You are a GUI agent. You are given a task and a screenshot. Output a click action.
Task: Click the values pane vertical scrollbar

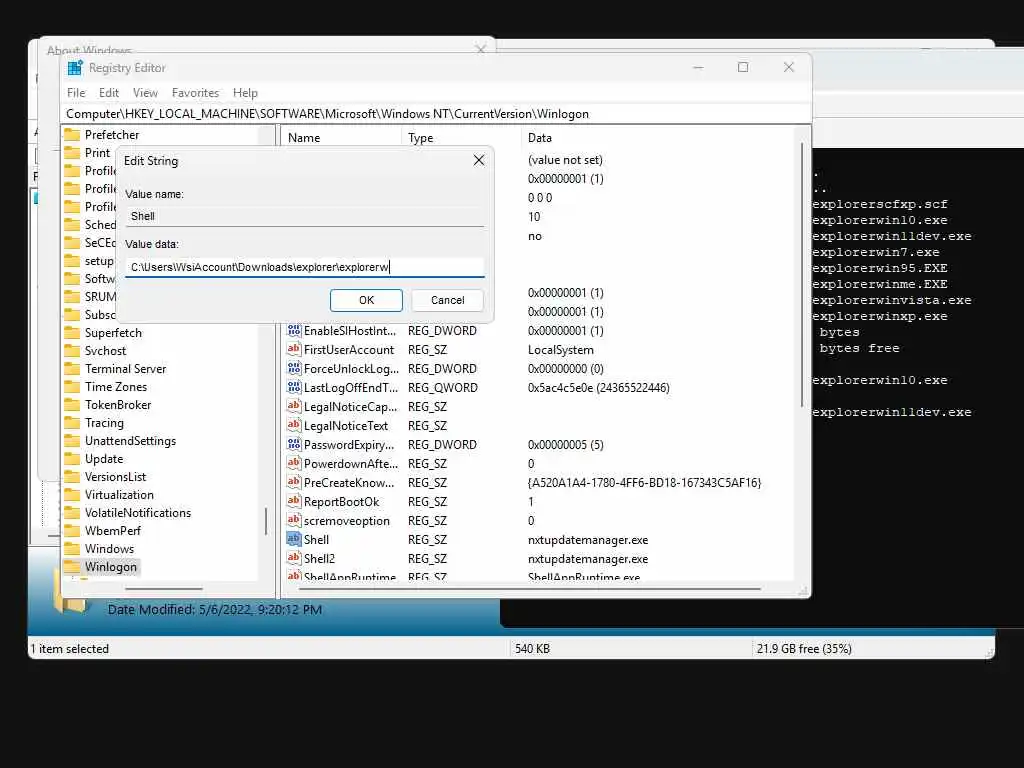(x=802, y=274)
